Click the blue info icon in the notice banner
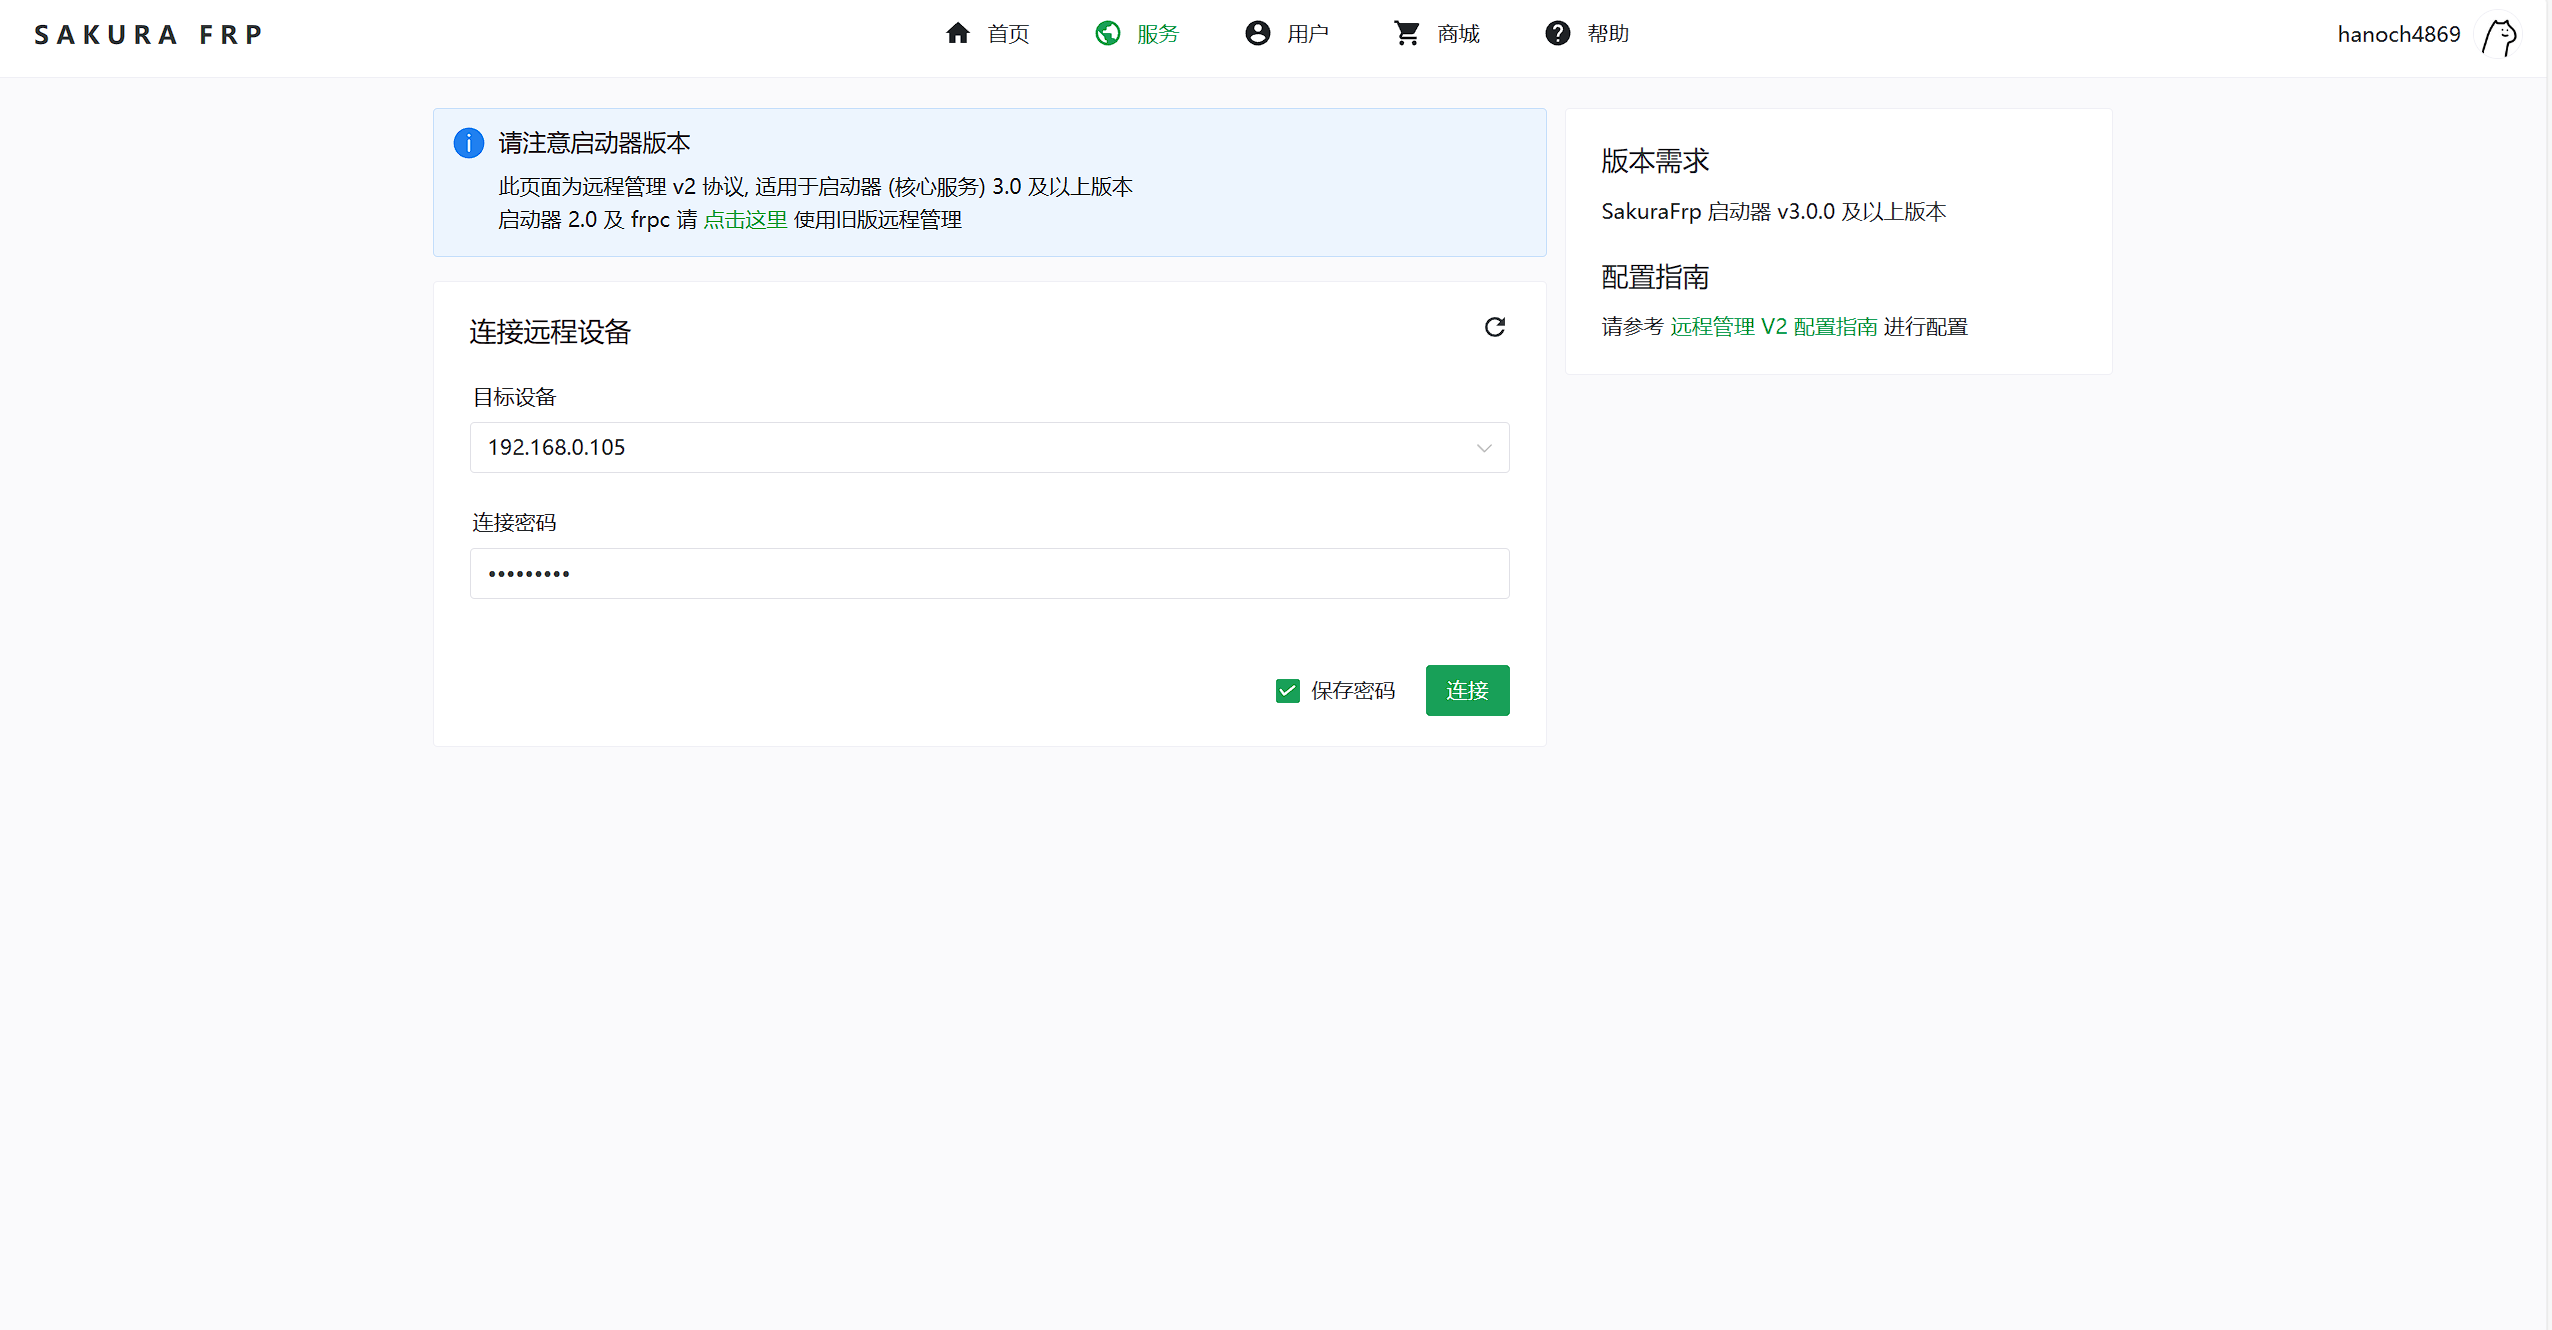Image resolution: width=2552 pixels, height=1330 pixels. [x=467, y=143]
